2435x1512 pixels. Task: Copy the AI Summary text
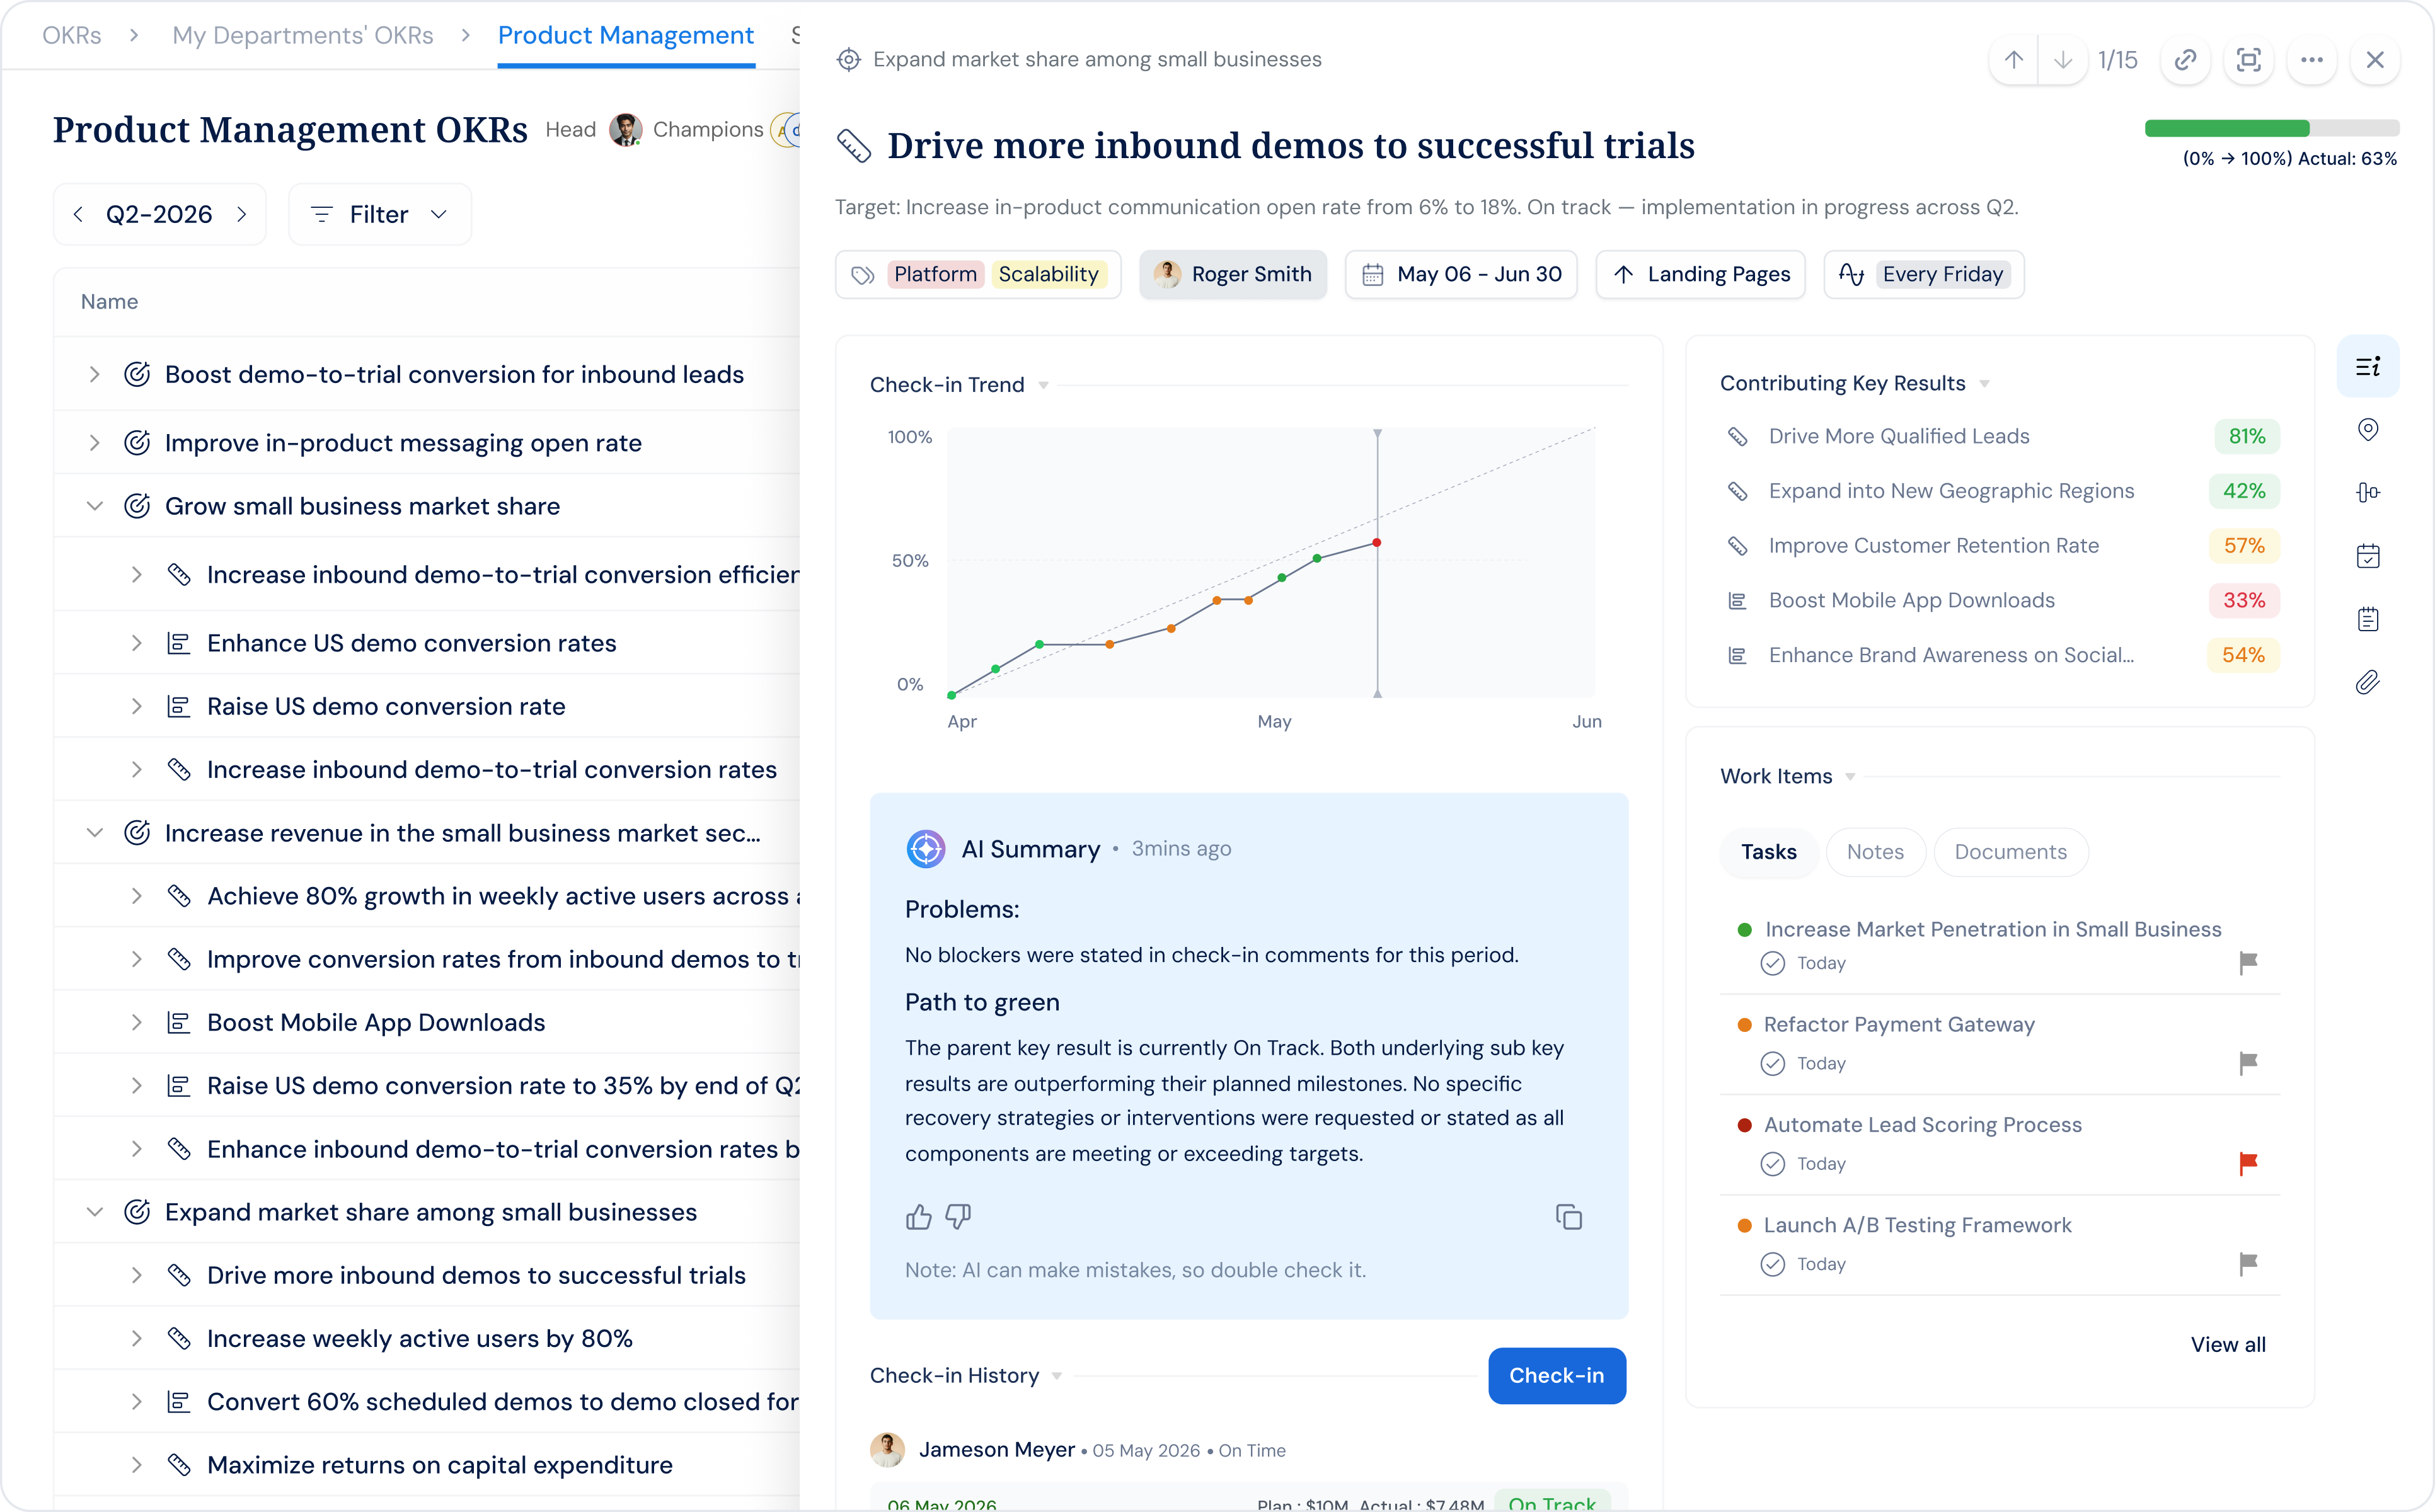(x=1568, y=1217)
